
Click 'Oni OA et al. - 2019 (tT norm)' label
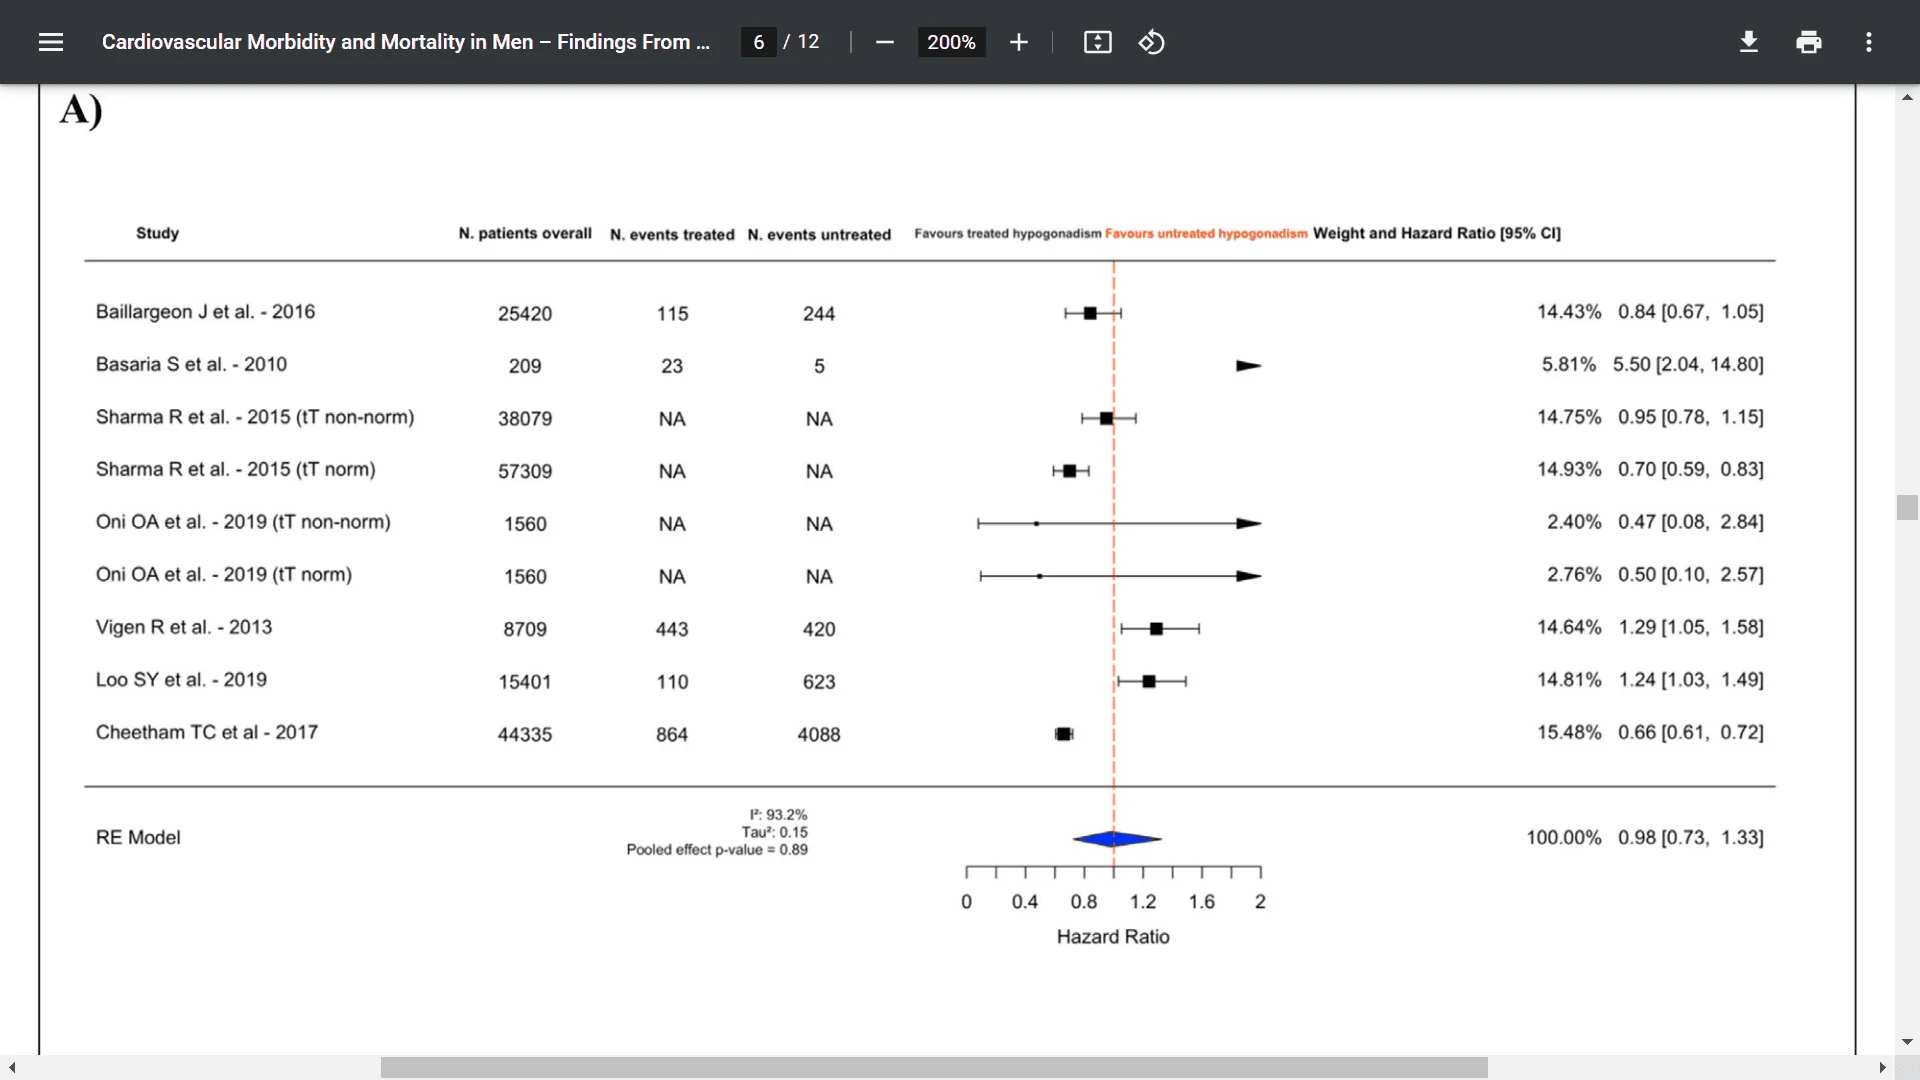[x=224, y=574]
